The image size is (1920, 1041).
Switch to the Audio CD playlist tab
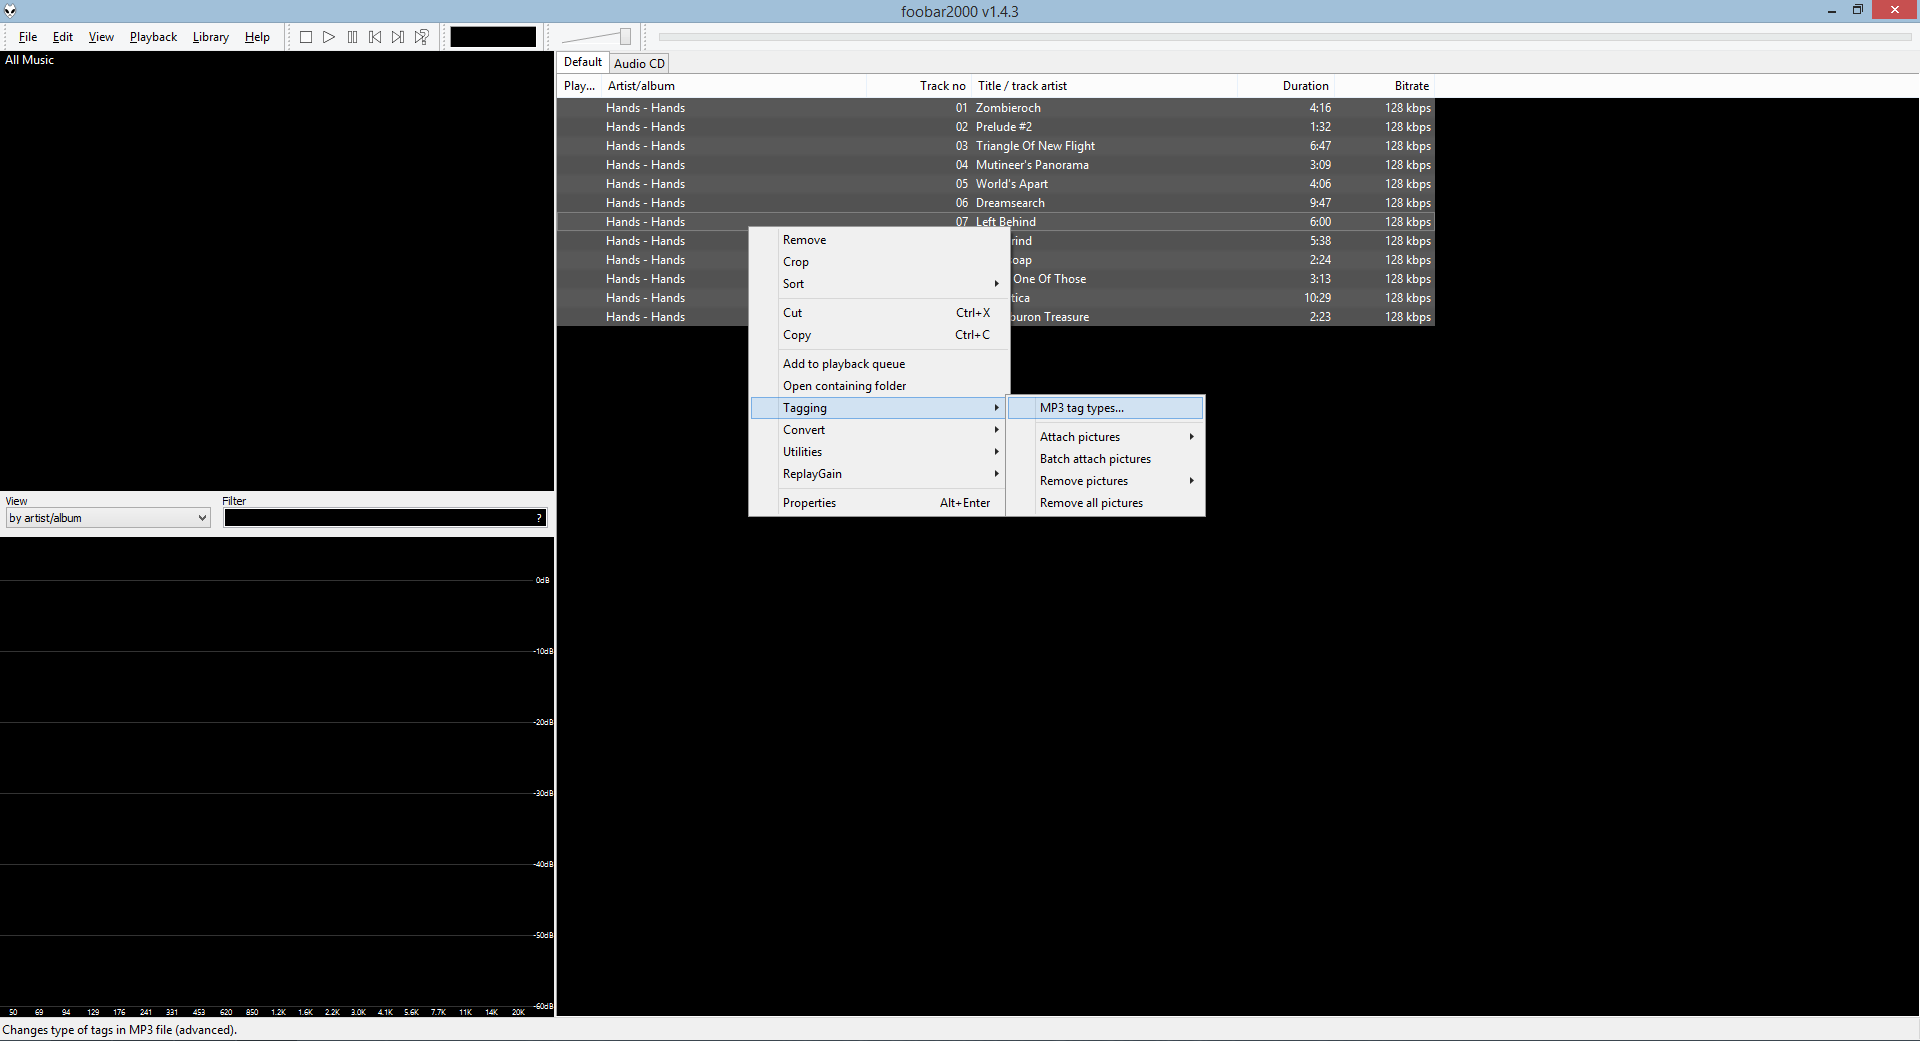click(x=639, y=63)
